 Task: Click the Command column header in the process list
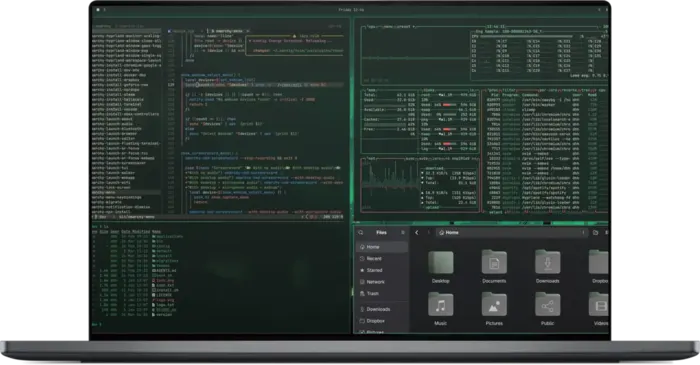[531, 95]
